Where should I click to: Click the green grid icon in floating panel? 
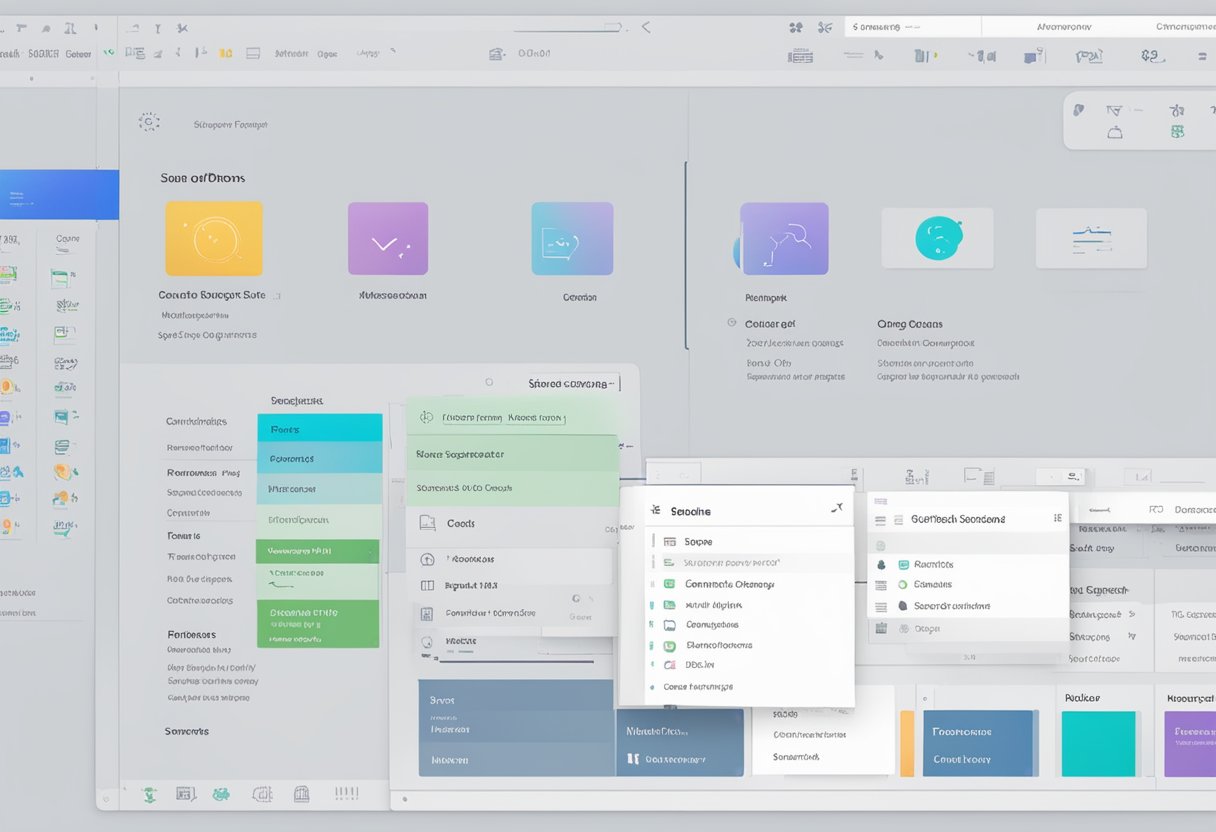coord(1177,132)
